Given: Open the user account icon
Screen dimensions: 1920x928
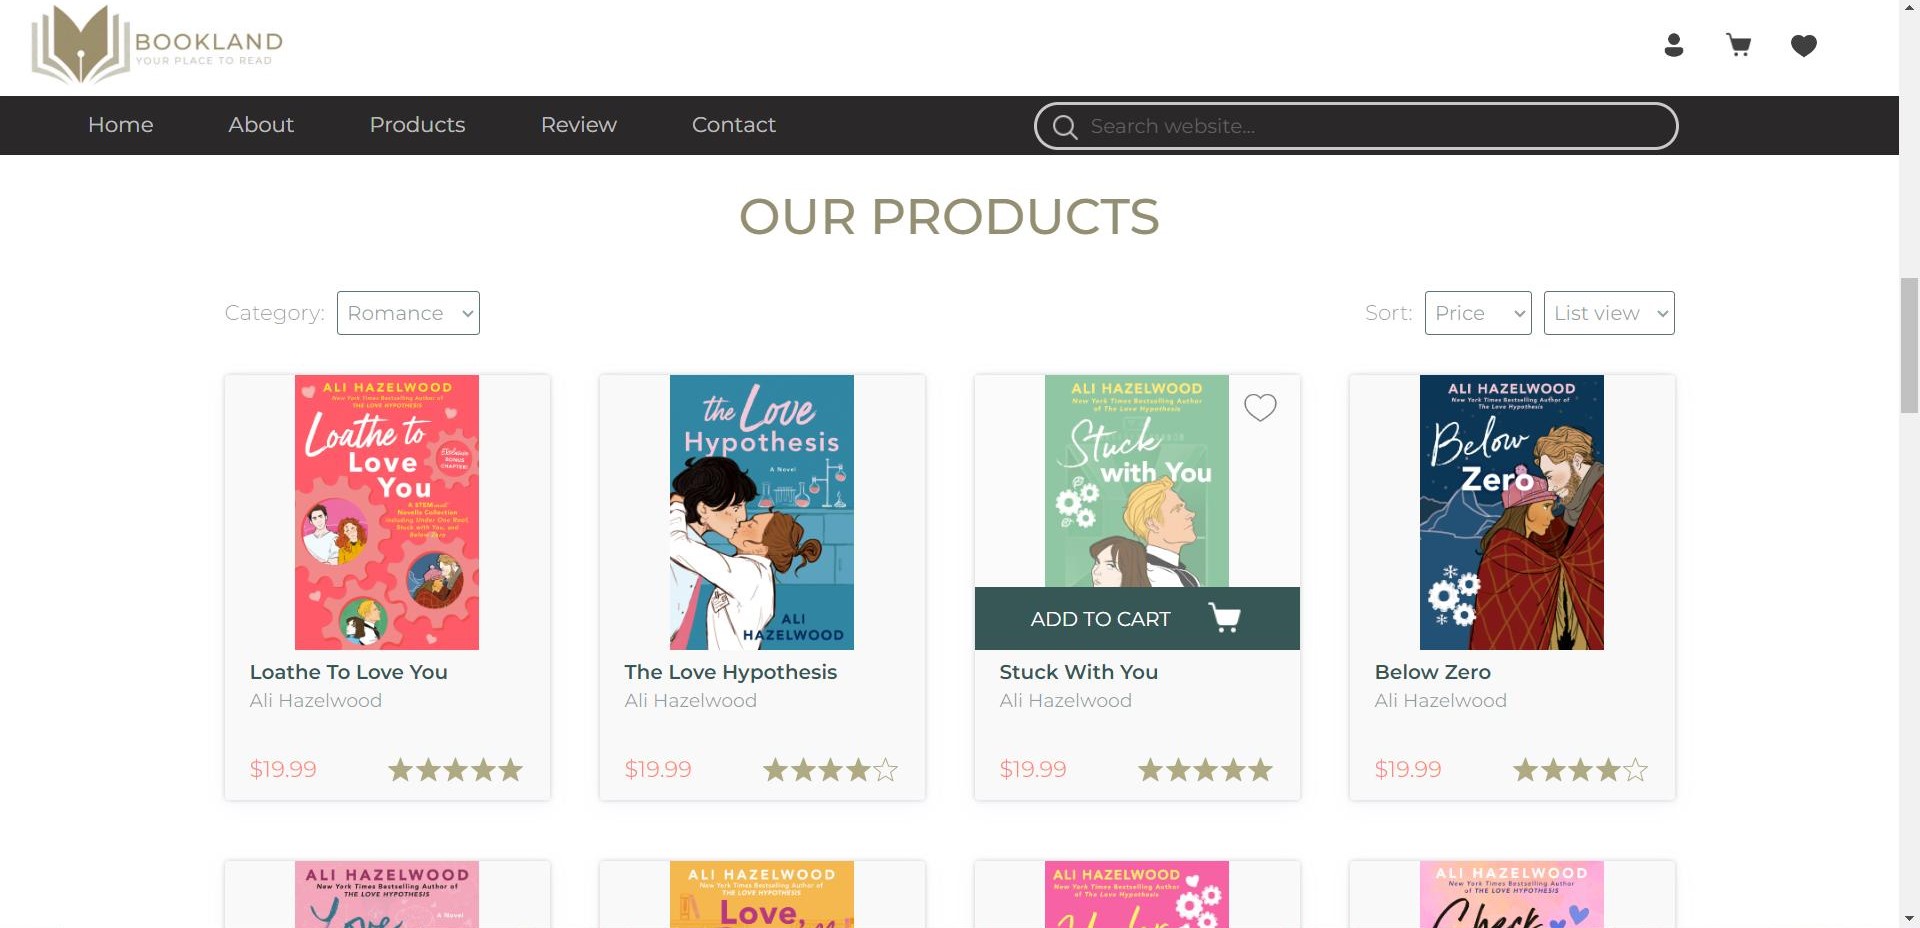Looking at the screenshot, I should point(1674,45).
